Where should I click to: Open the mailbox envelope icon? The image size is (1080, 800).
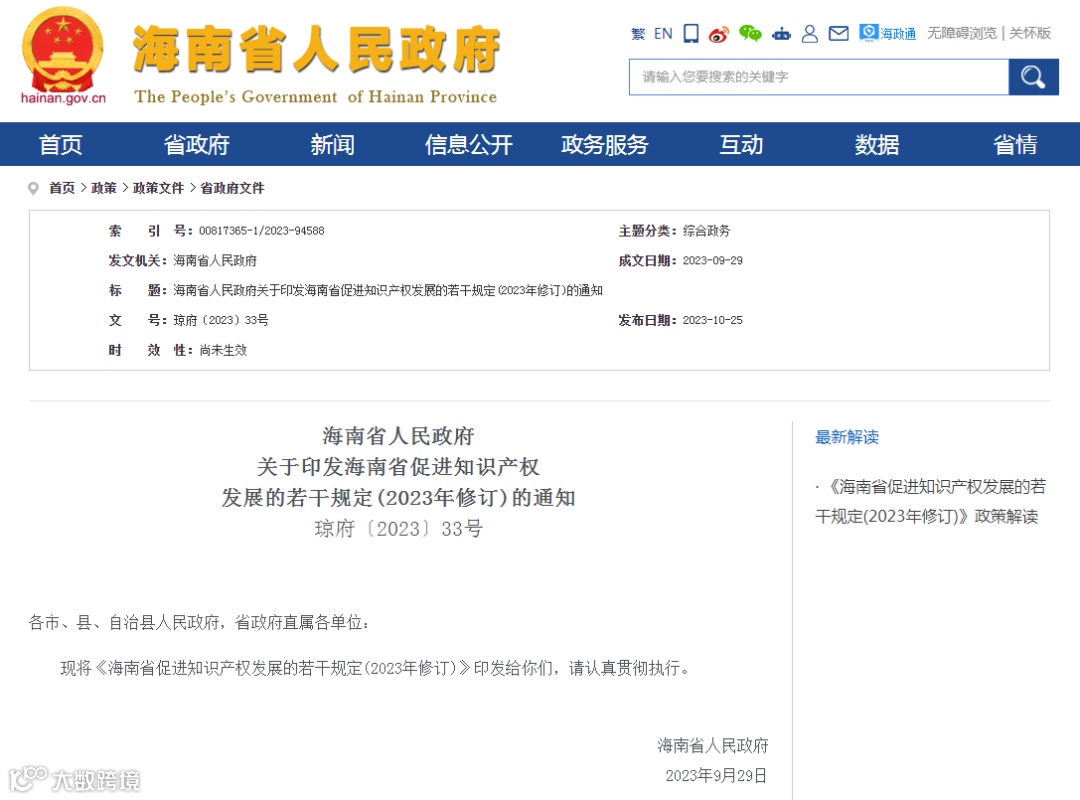coord(838,33)
